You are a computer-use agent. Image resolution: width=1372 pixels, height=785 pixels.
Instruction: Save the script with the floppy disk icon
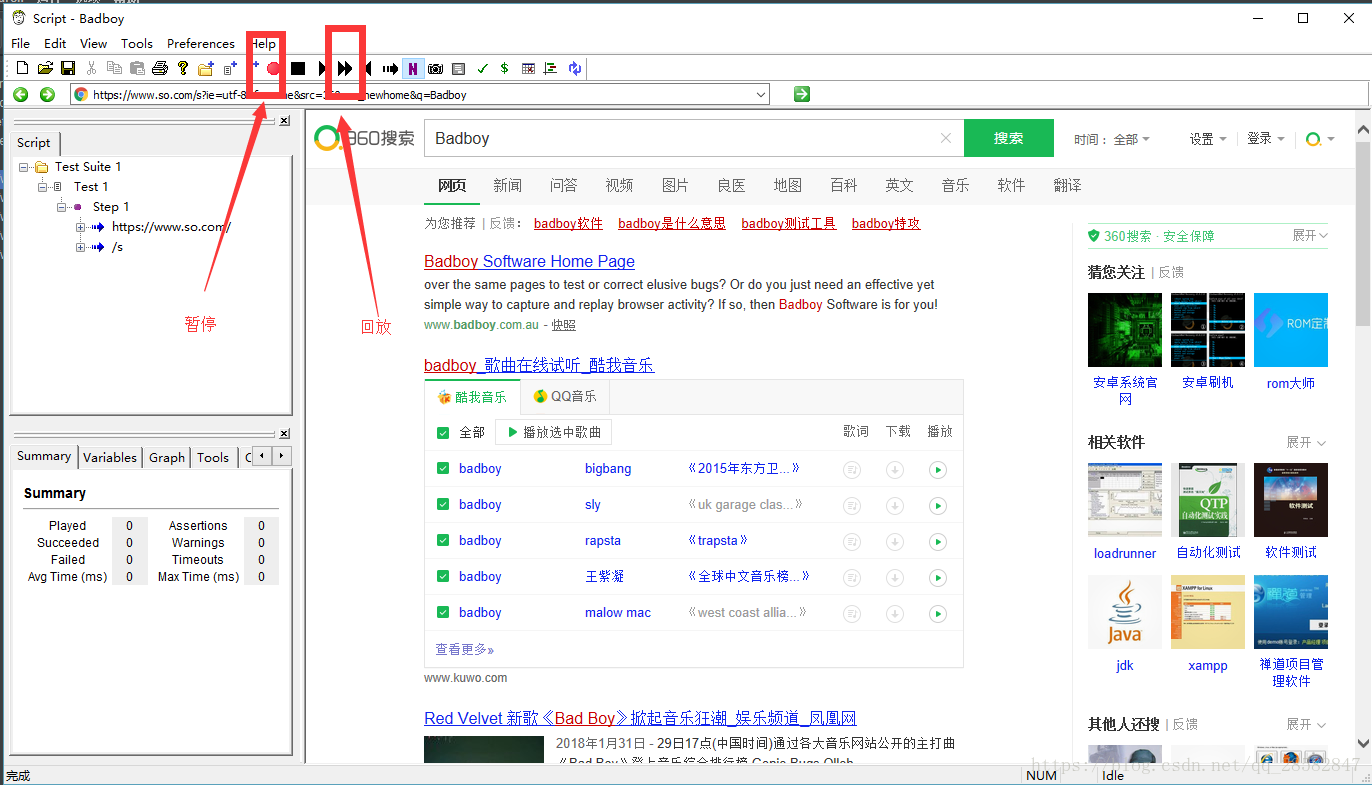(68, 68)
